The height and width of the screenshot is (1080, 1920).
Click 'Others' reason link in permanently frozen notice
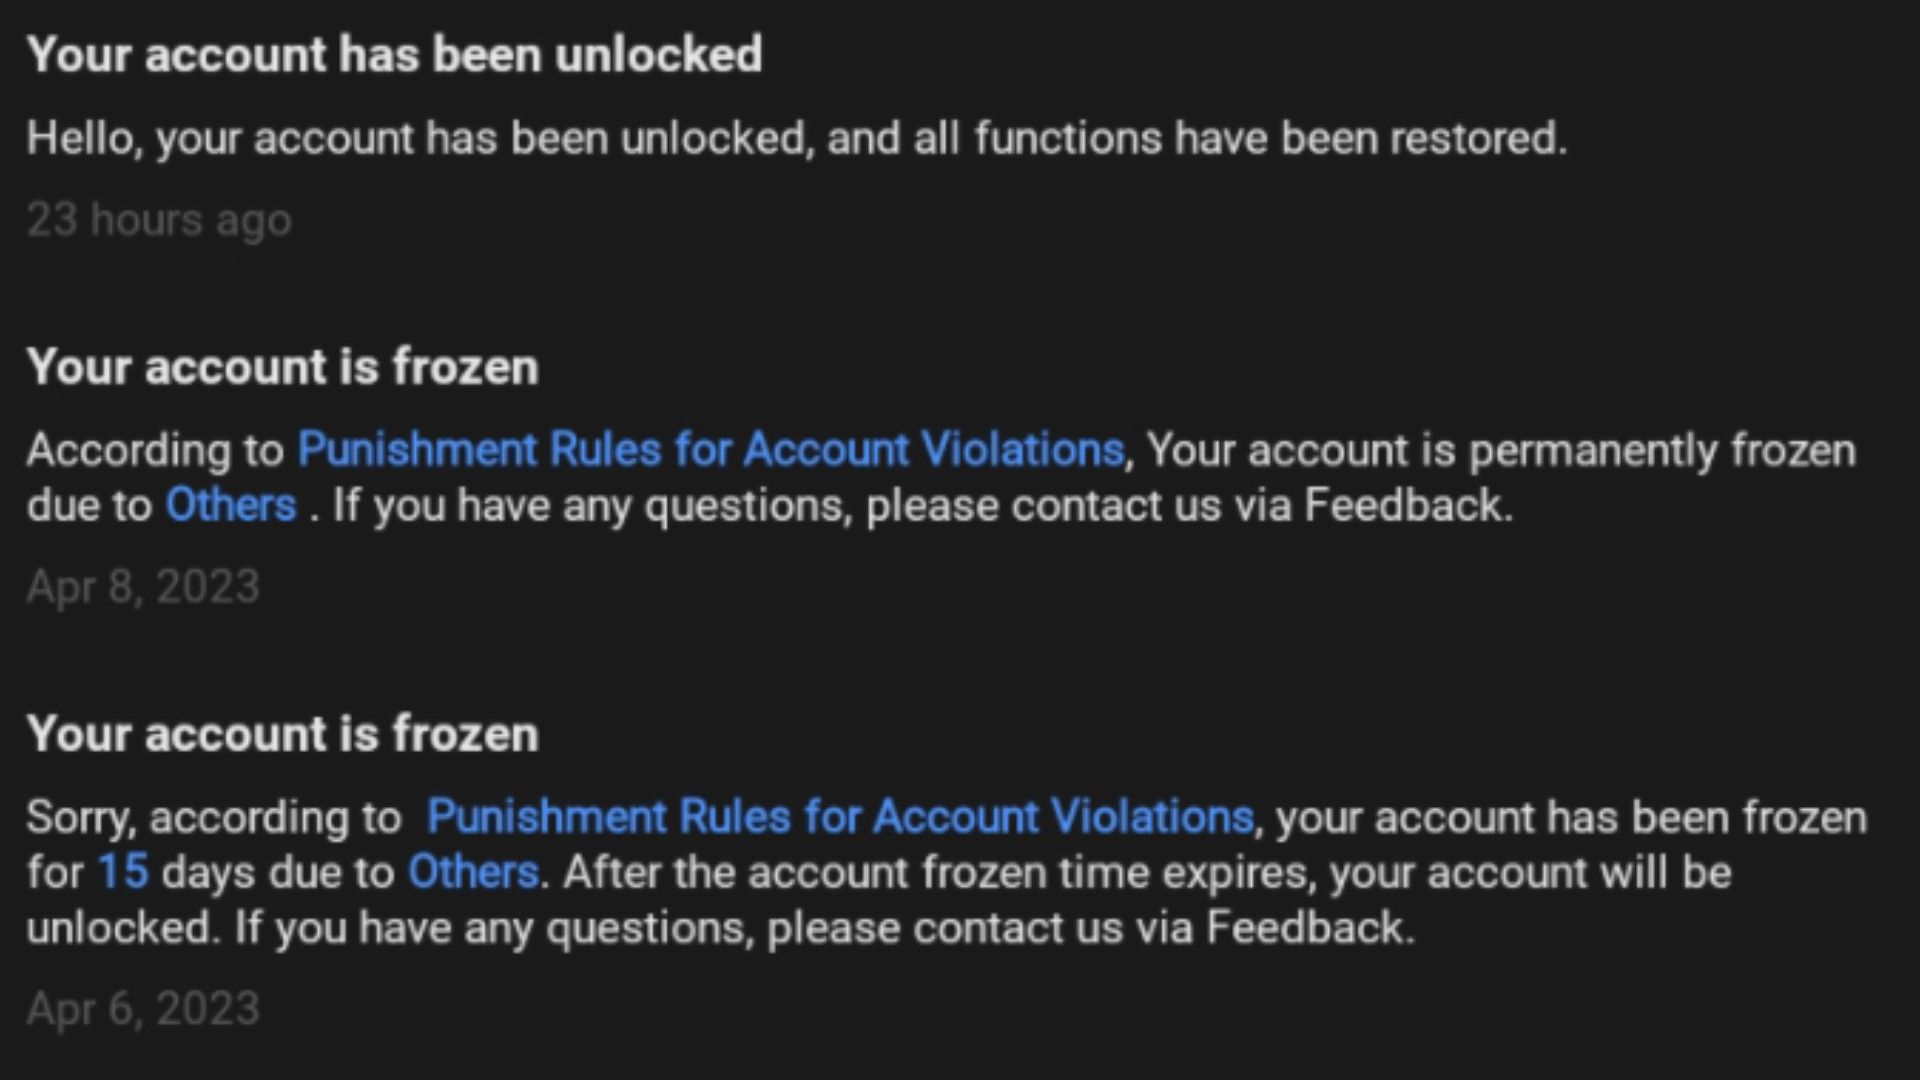[231, 505]
